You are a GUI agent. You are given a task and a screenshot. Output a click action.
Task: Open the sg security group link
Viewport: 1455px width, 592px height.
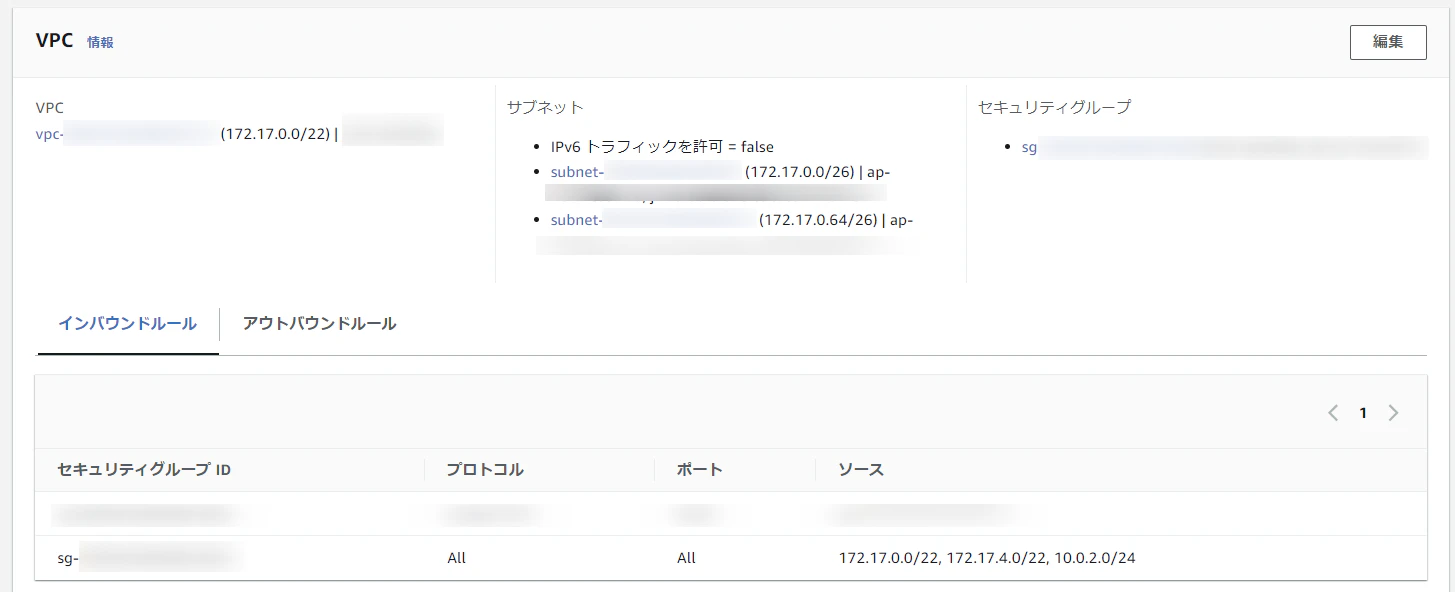[x=1224, y=148]
